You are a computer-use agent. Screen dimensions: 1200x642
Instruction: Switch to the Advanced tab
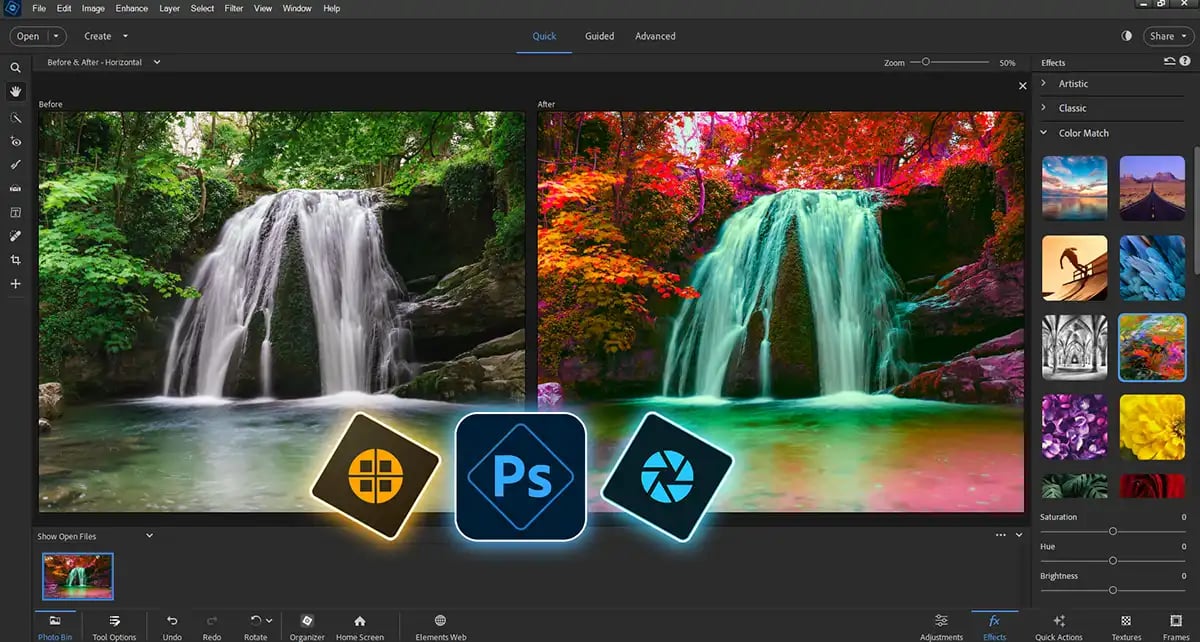655,36
